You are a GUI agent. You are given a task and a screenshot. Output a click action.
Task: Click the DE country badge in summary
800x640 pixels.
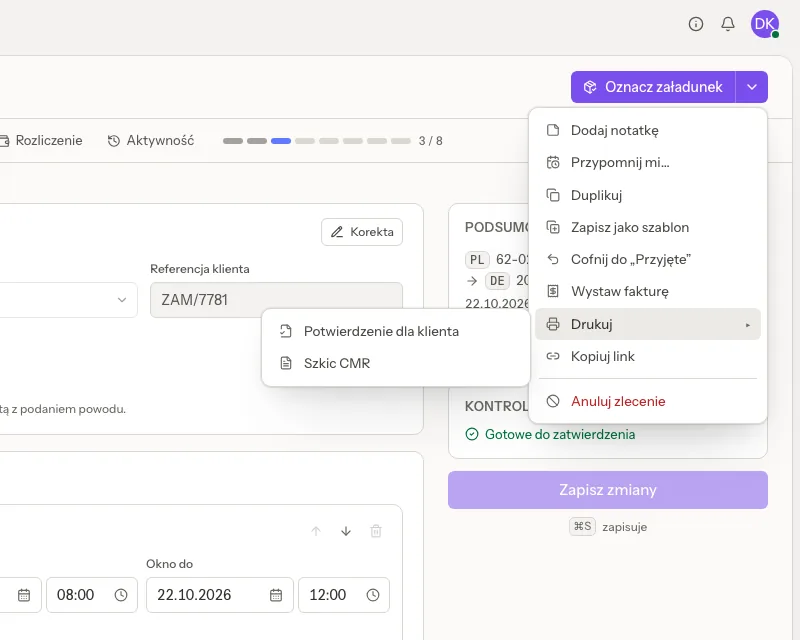click(497, 281)
